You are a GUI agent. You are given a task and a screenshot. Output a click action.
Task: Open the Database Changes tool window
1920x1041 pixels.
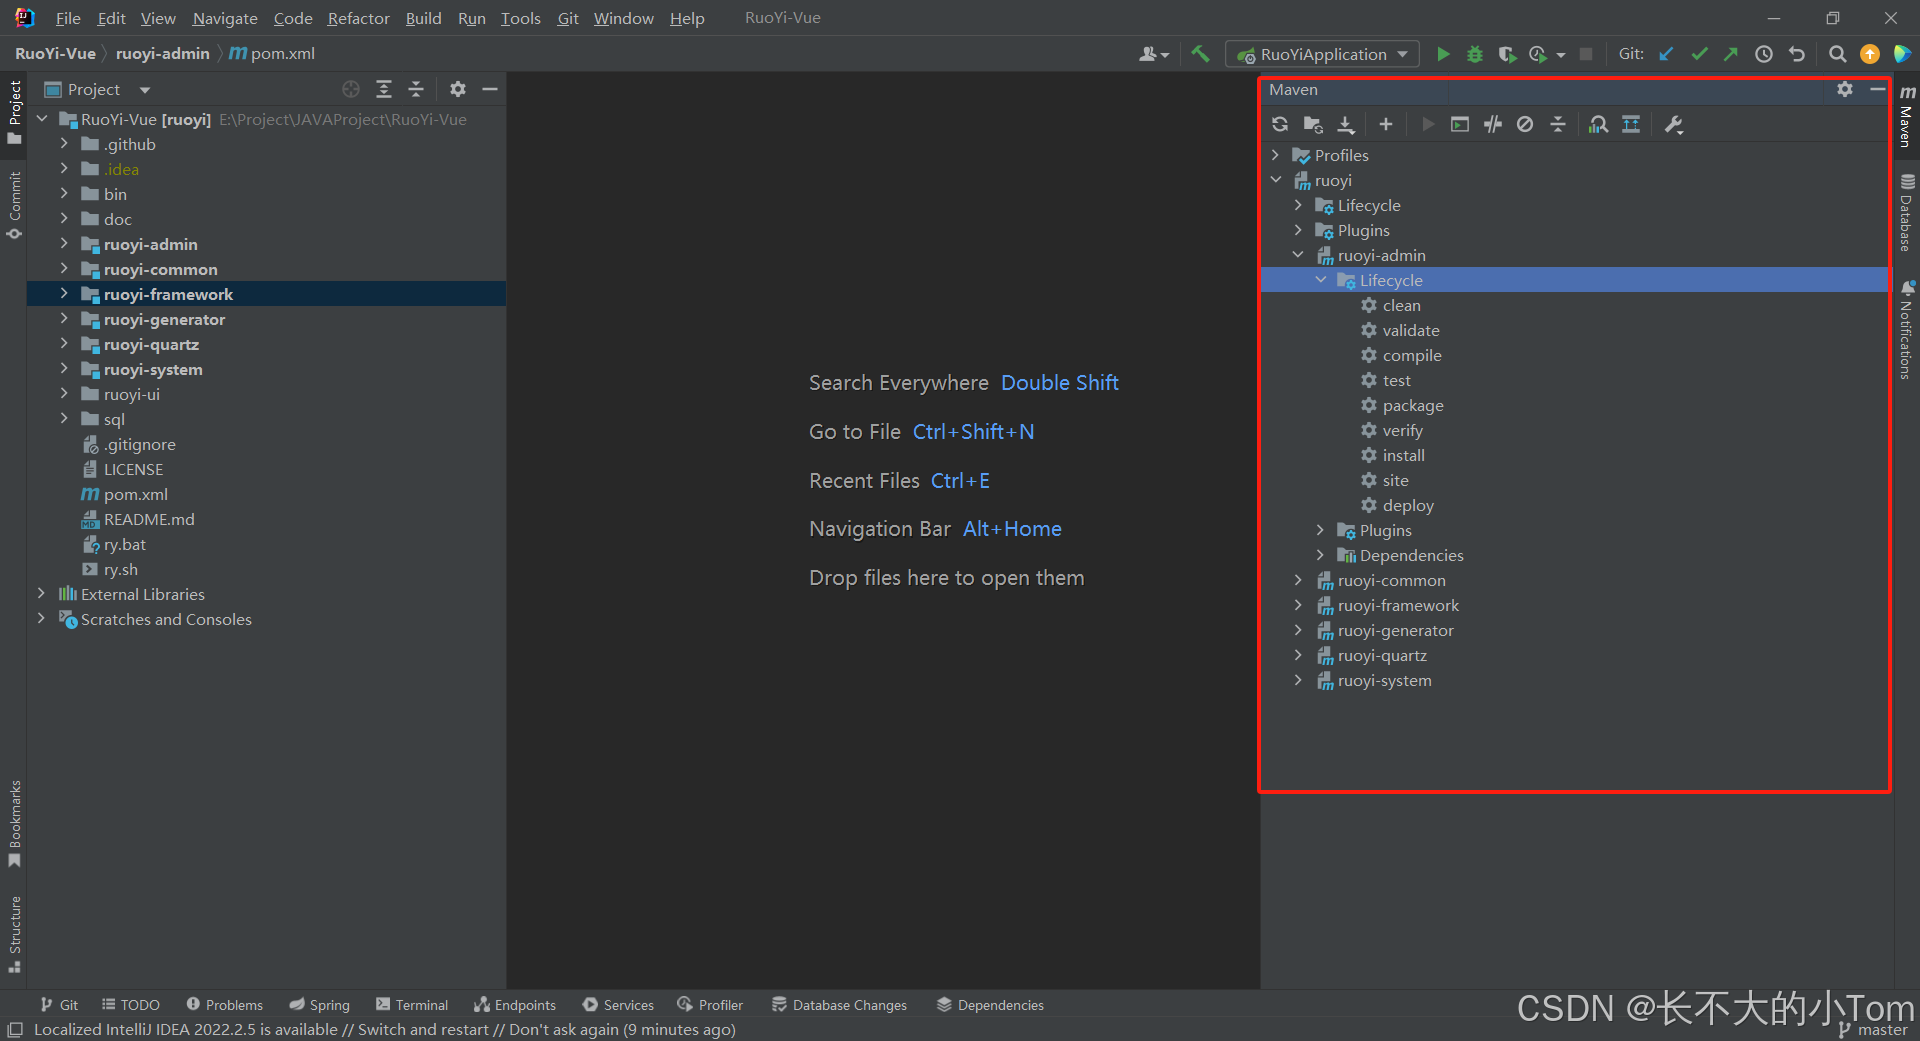tap(839, 1005)
